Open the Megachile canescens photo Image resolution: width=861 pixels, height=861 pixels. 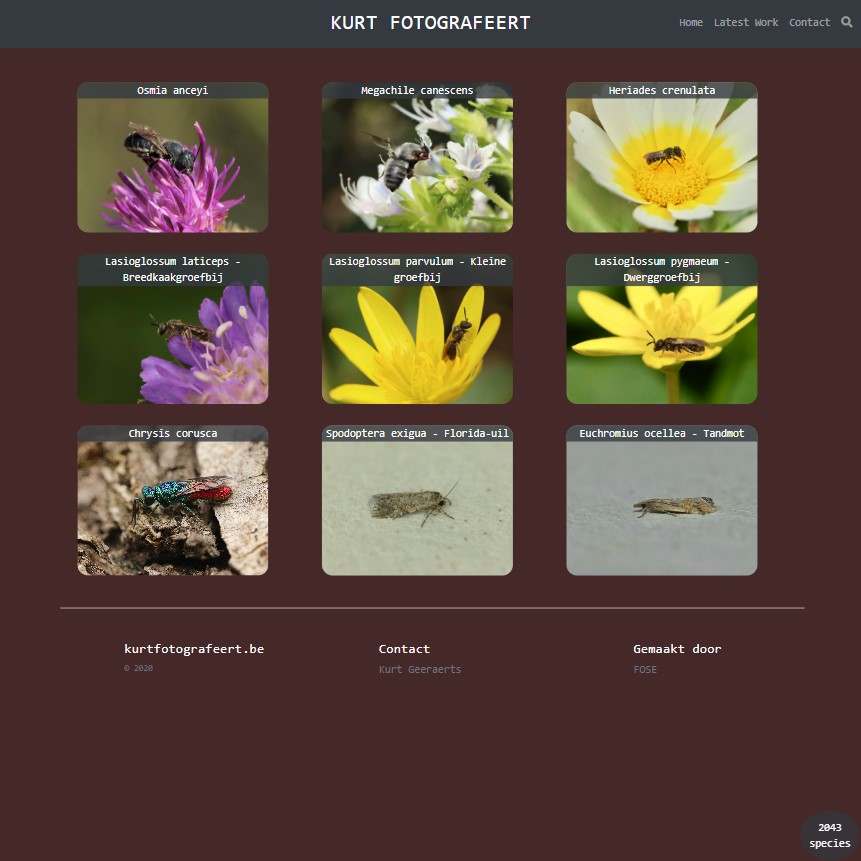(x=417, y=165)
